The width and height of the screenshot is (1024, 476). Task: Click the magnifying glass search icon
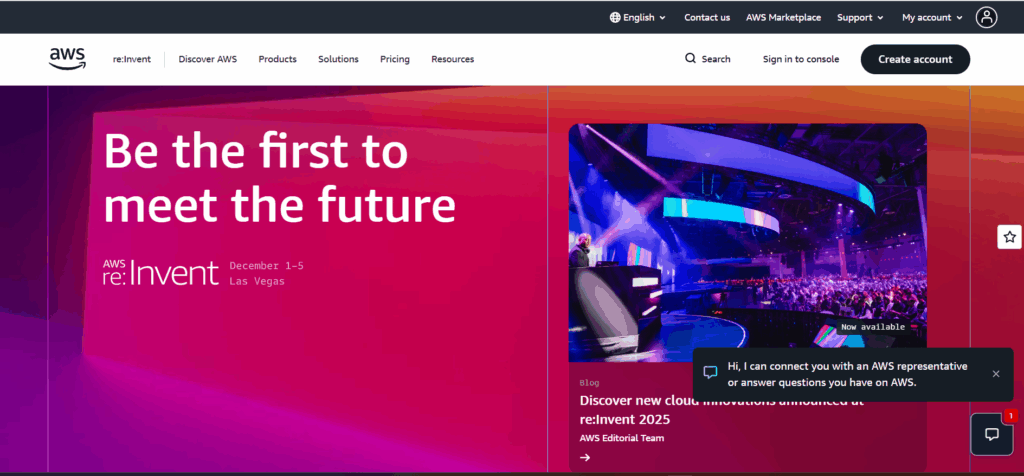690,59
